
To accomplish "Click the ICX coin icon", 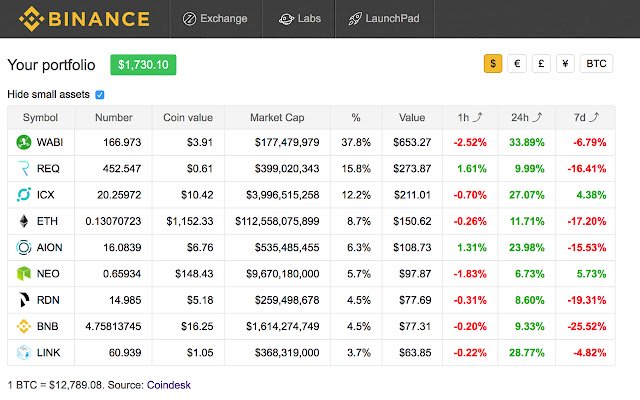I will click(23, 195).
